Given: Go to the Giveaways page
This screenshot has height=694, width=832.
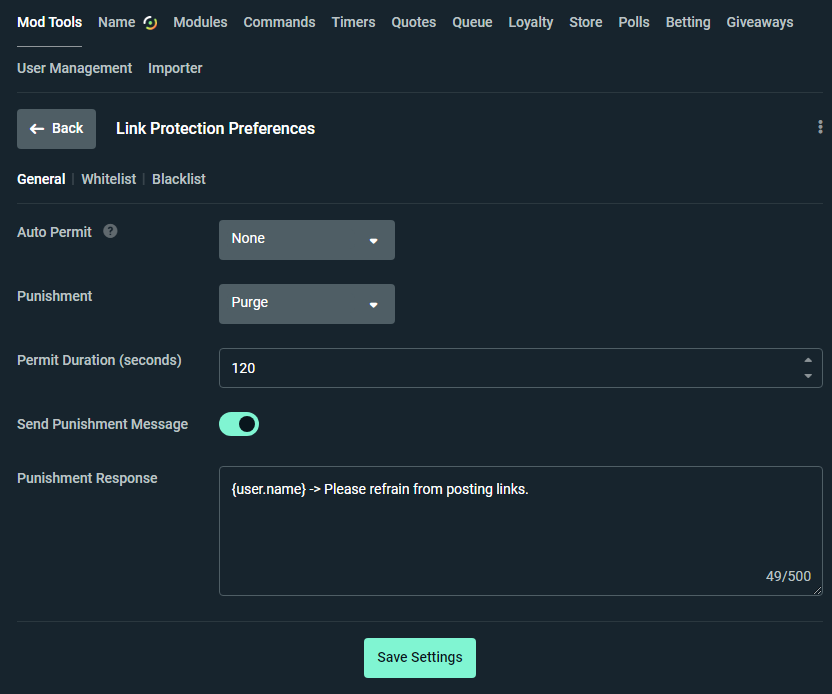Looking at the screenshot, I should pyautogui.click(x=759, y=21).
